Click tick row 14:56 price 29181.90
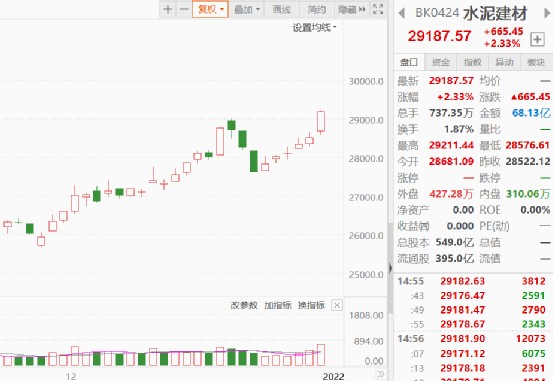This screenshot has width=553, height=381. pos(462,339)
